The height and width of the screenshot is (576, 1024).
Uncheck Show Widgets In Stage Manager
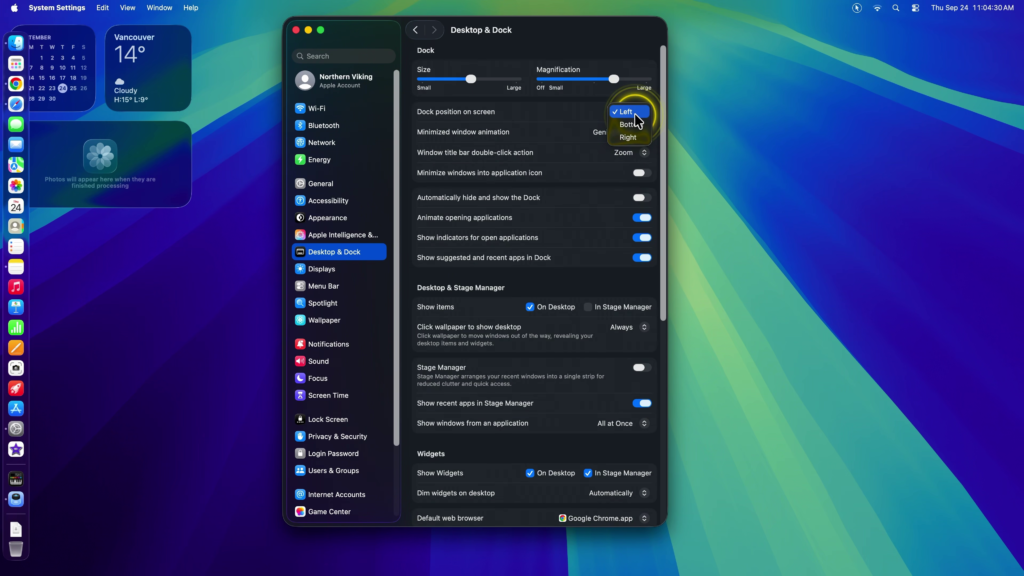click(x=588, y=473)
